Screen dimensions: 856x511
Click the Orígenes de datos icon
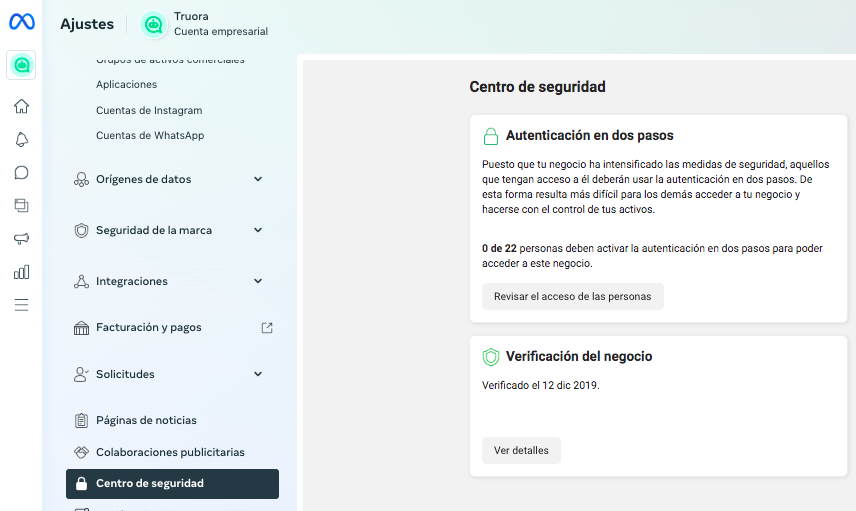(x=81, y=180)
